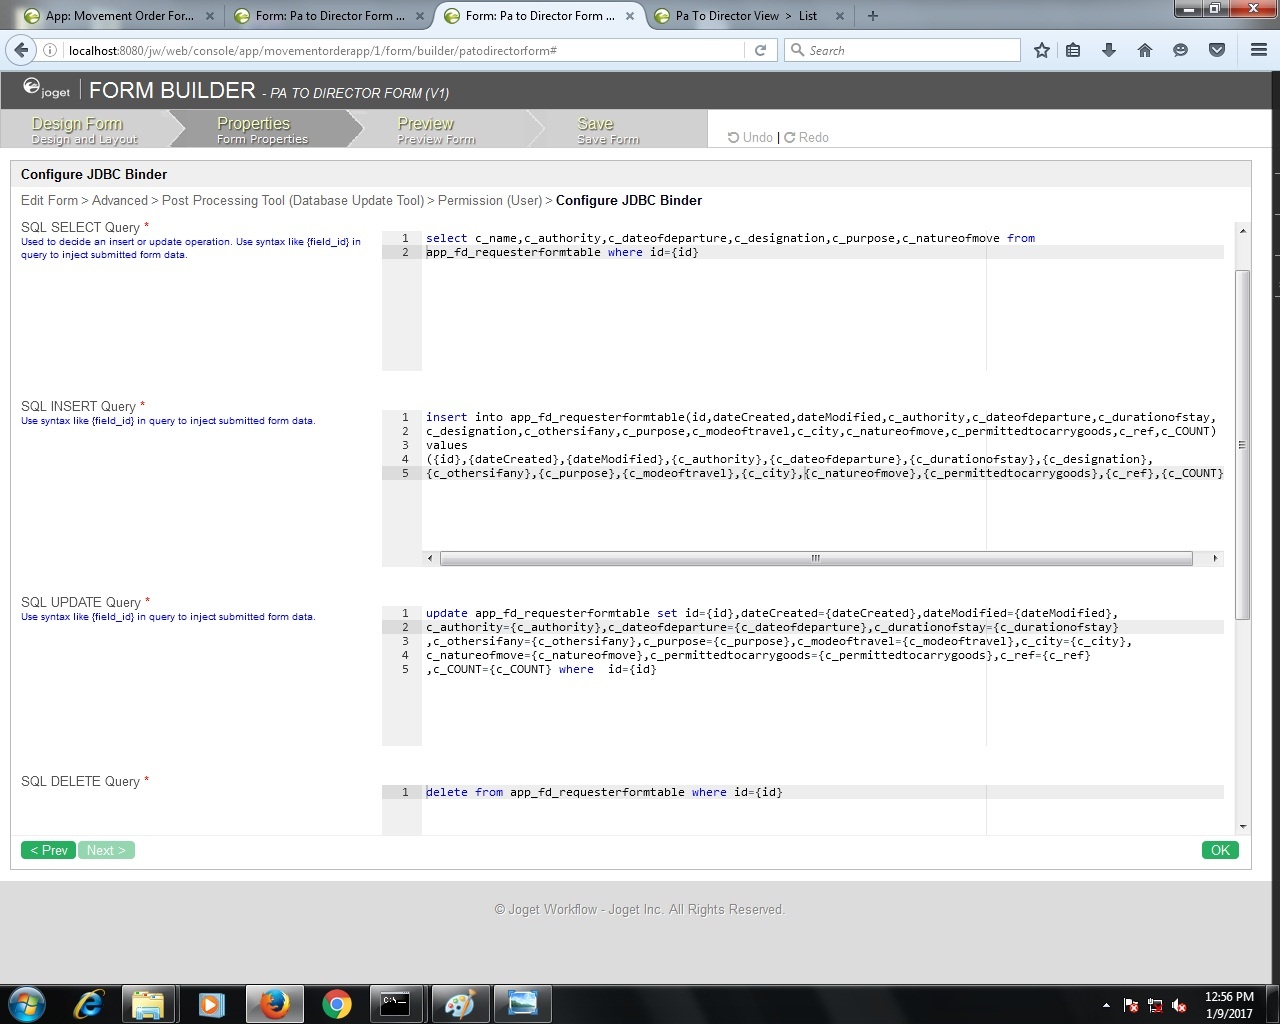Open the Firefox hamburger menu

click(1259, 50)
